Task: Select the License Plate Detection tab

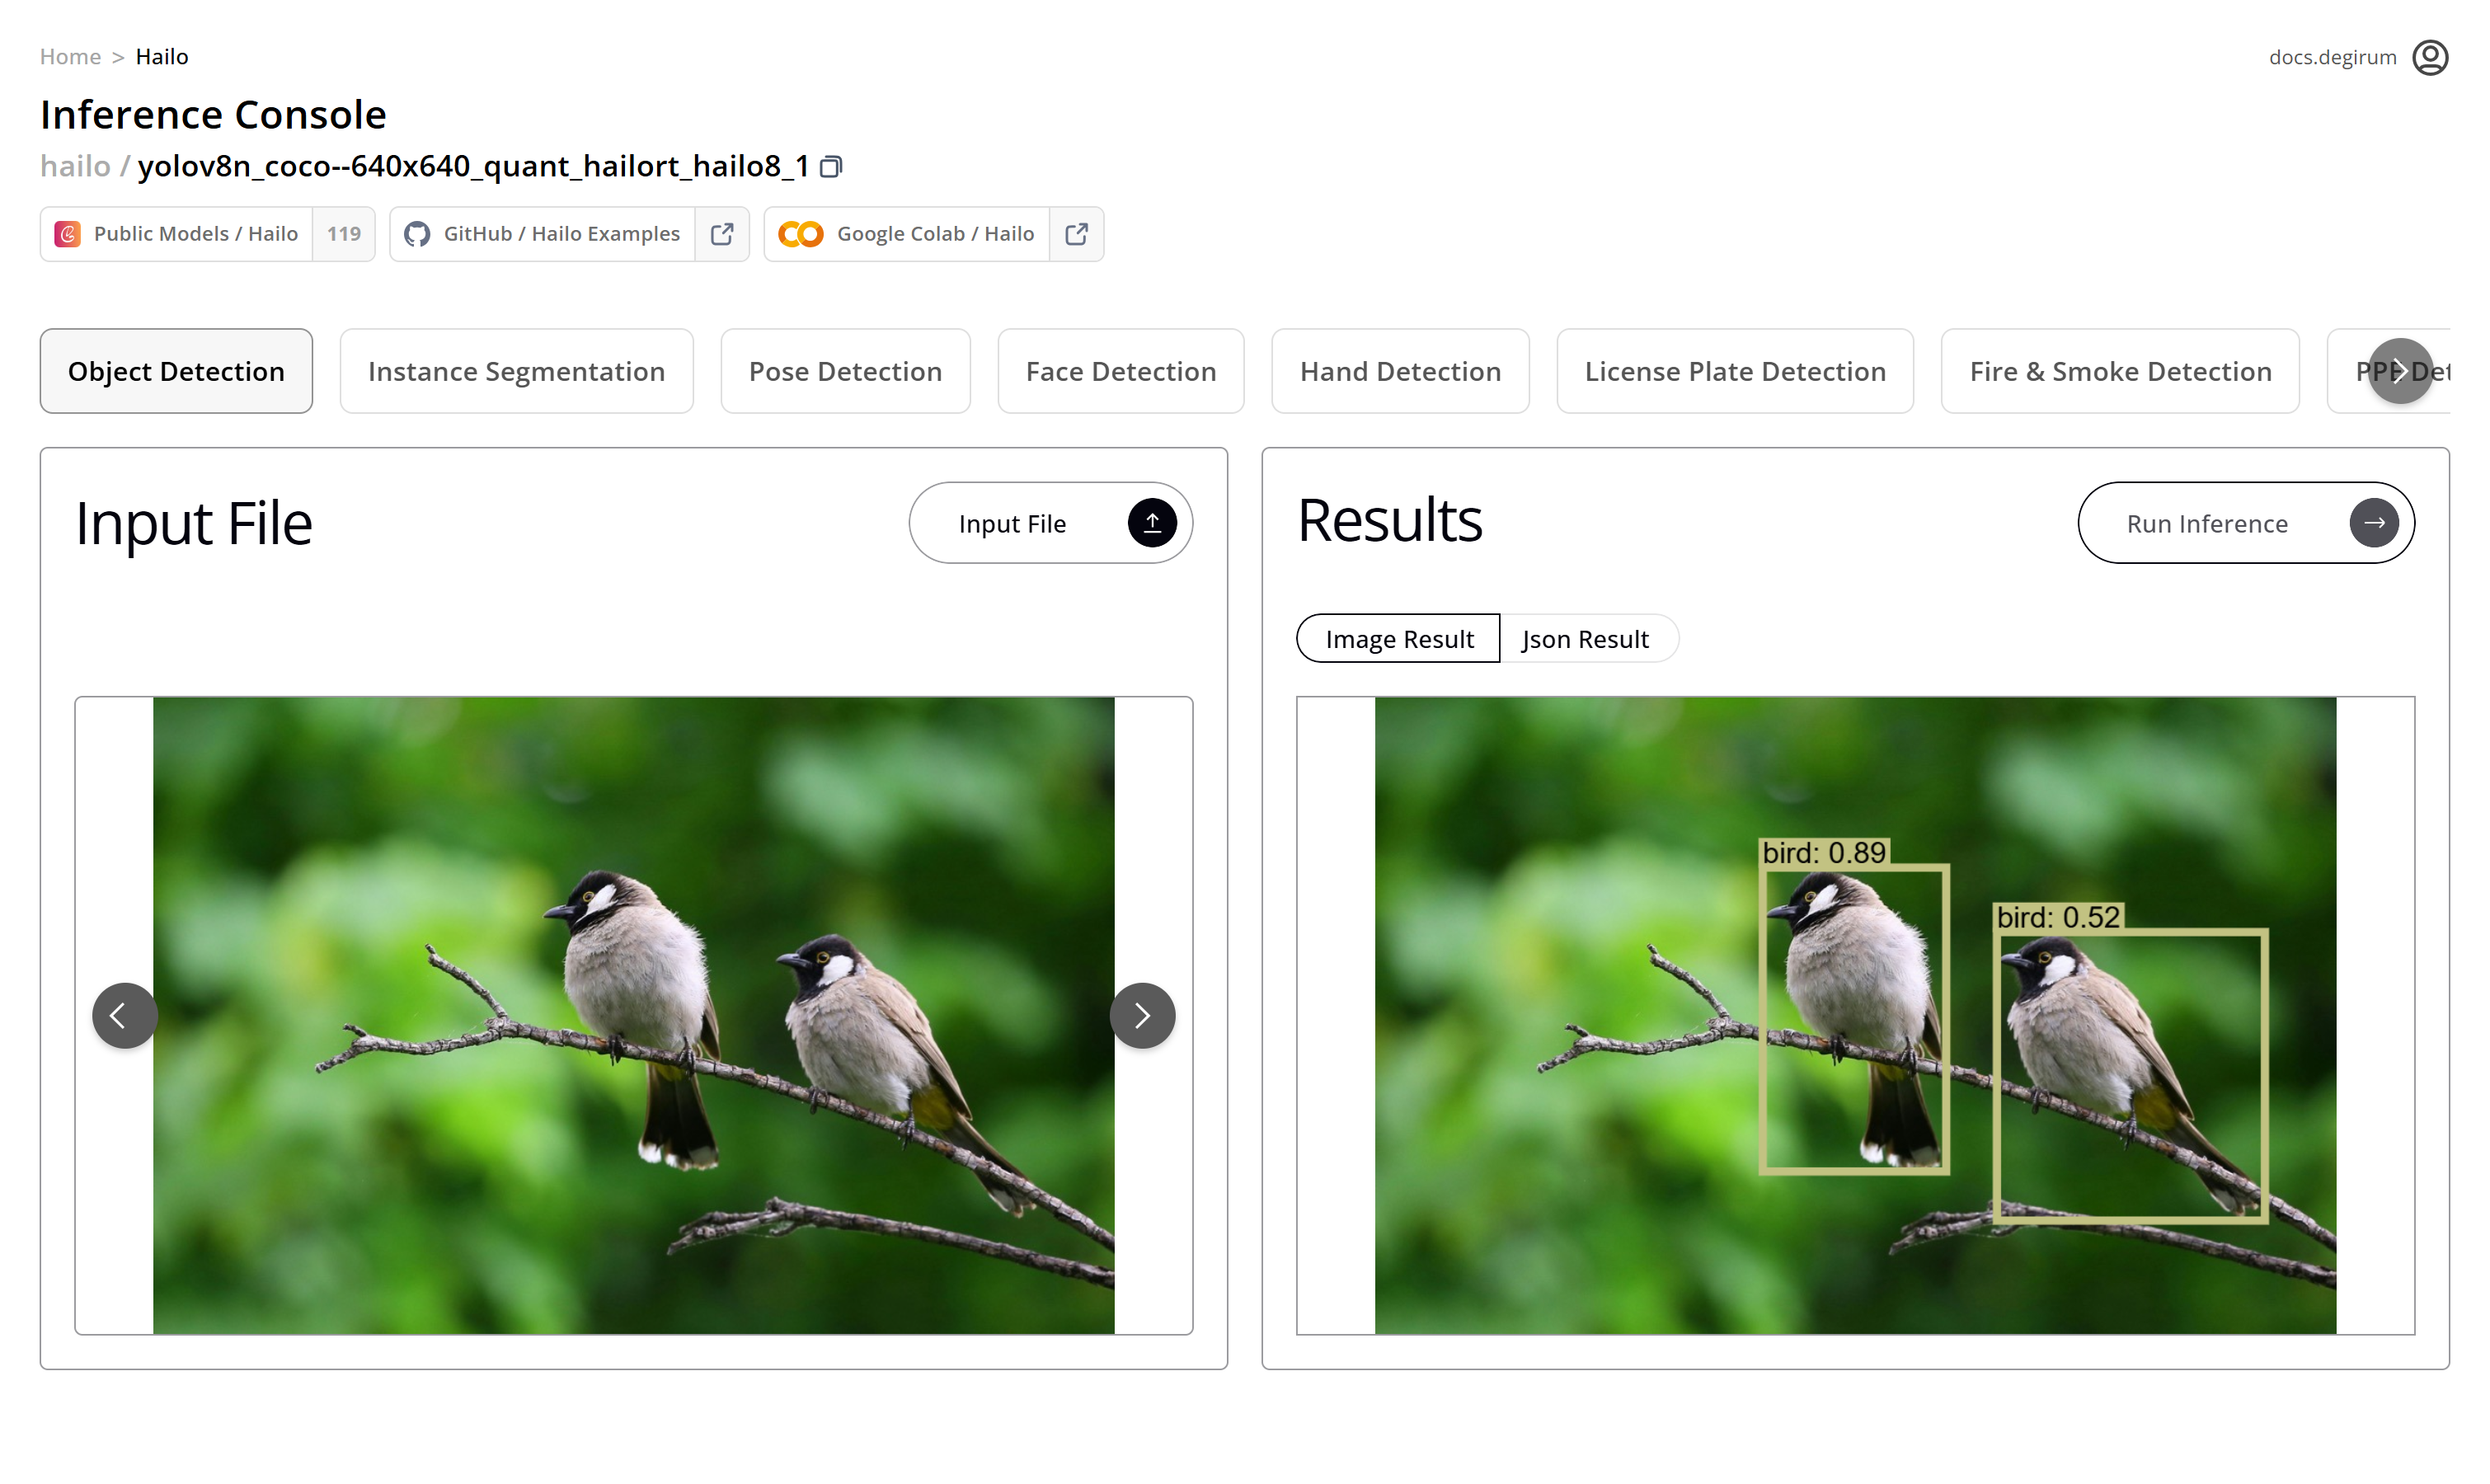Action: [x=1735, y=371]
